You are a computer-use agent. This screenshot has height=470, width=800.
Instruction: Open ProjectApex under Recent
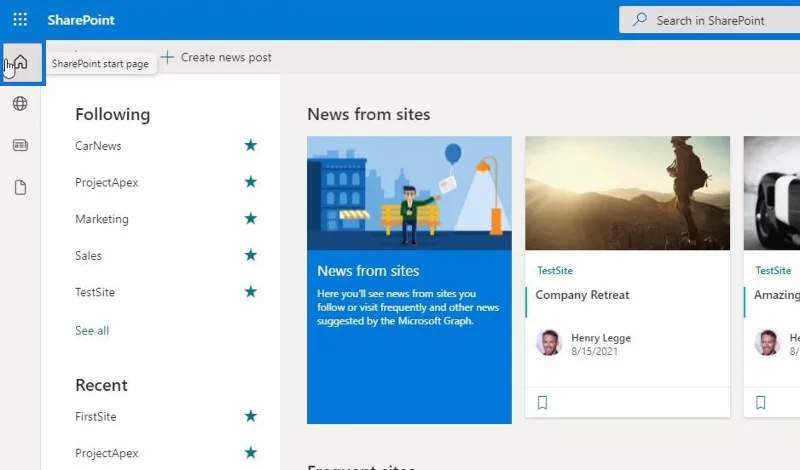[x=107, y=453]
